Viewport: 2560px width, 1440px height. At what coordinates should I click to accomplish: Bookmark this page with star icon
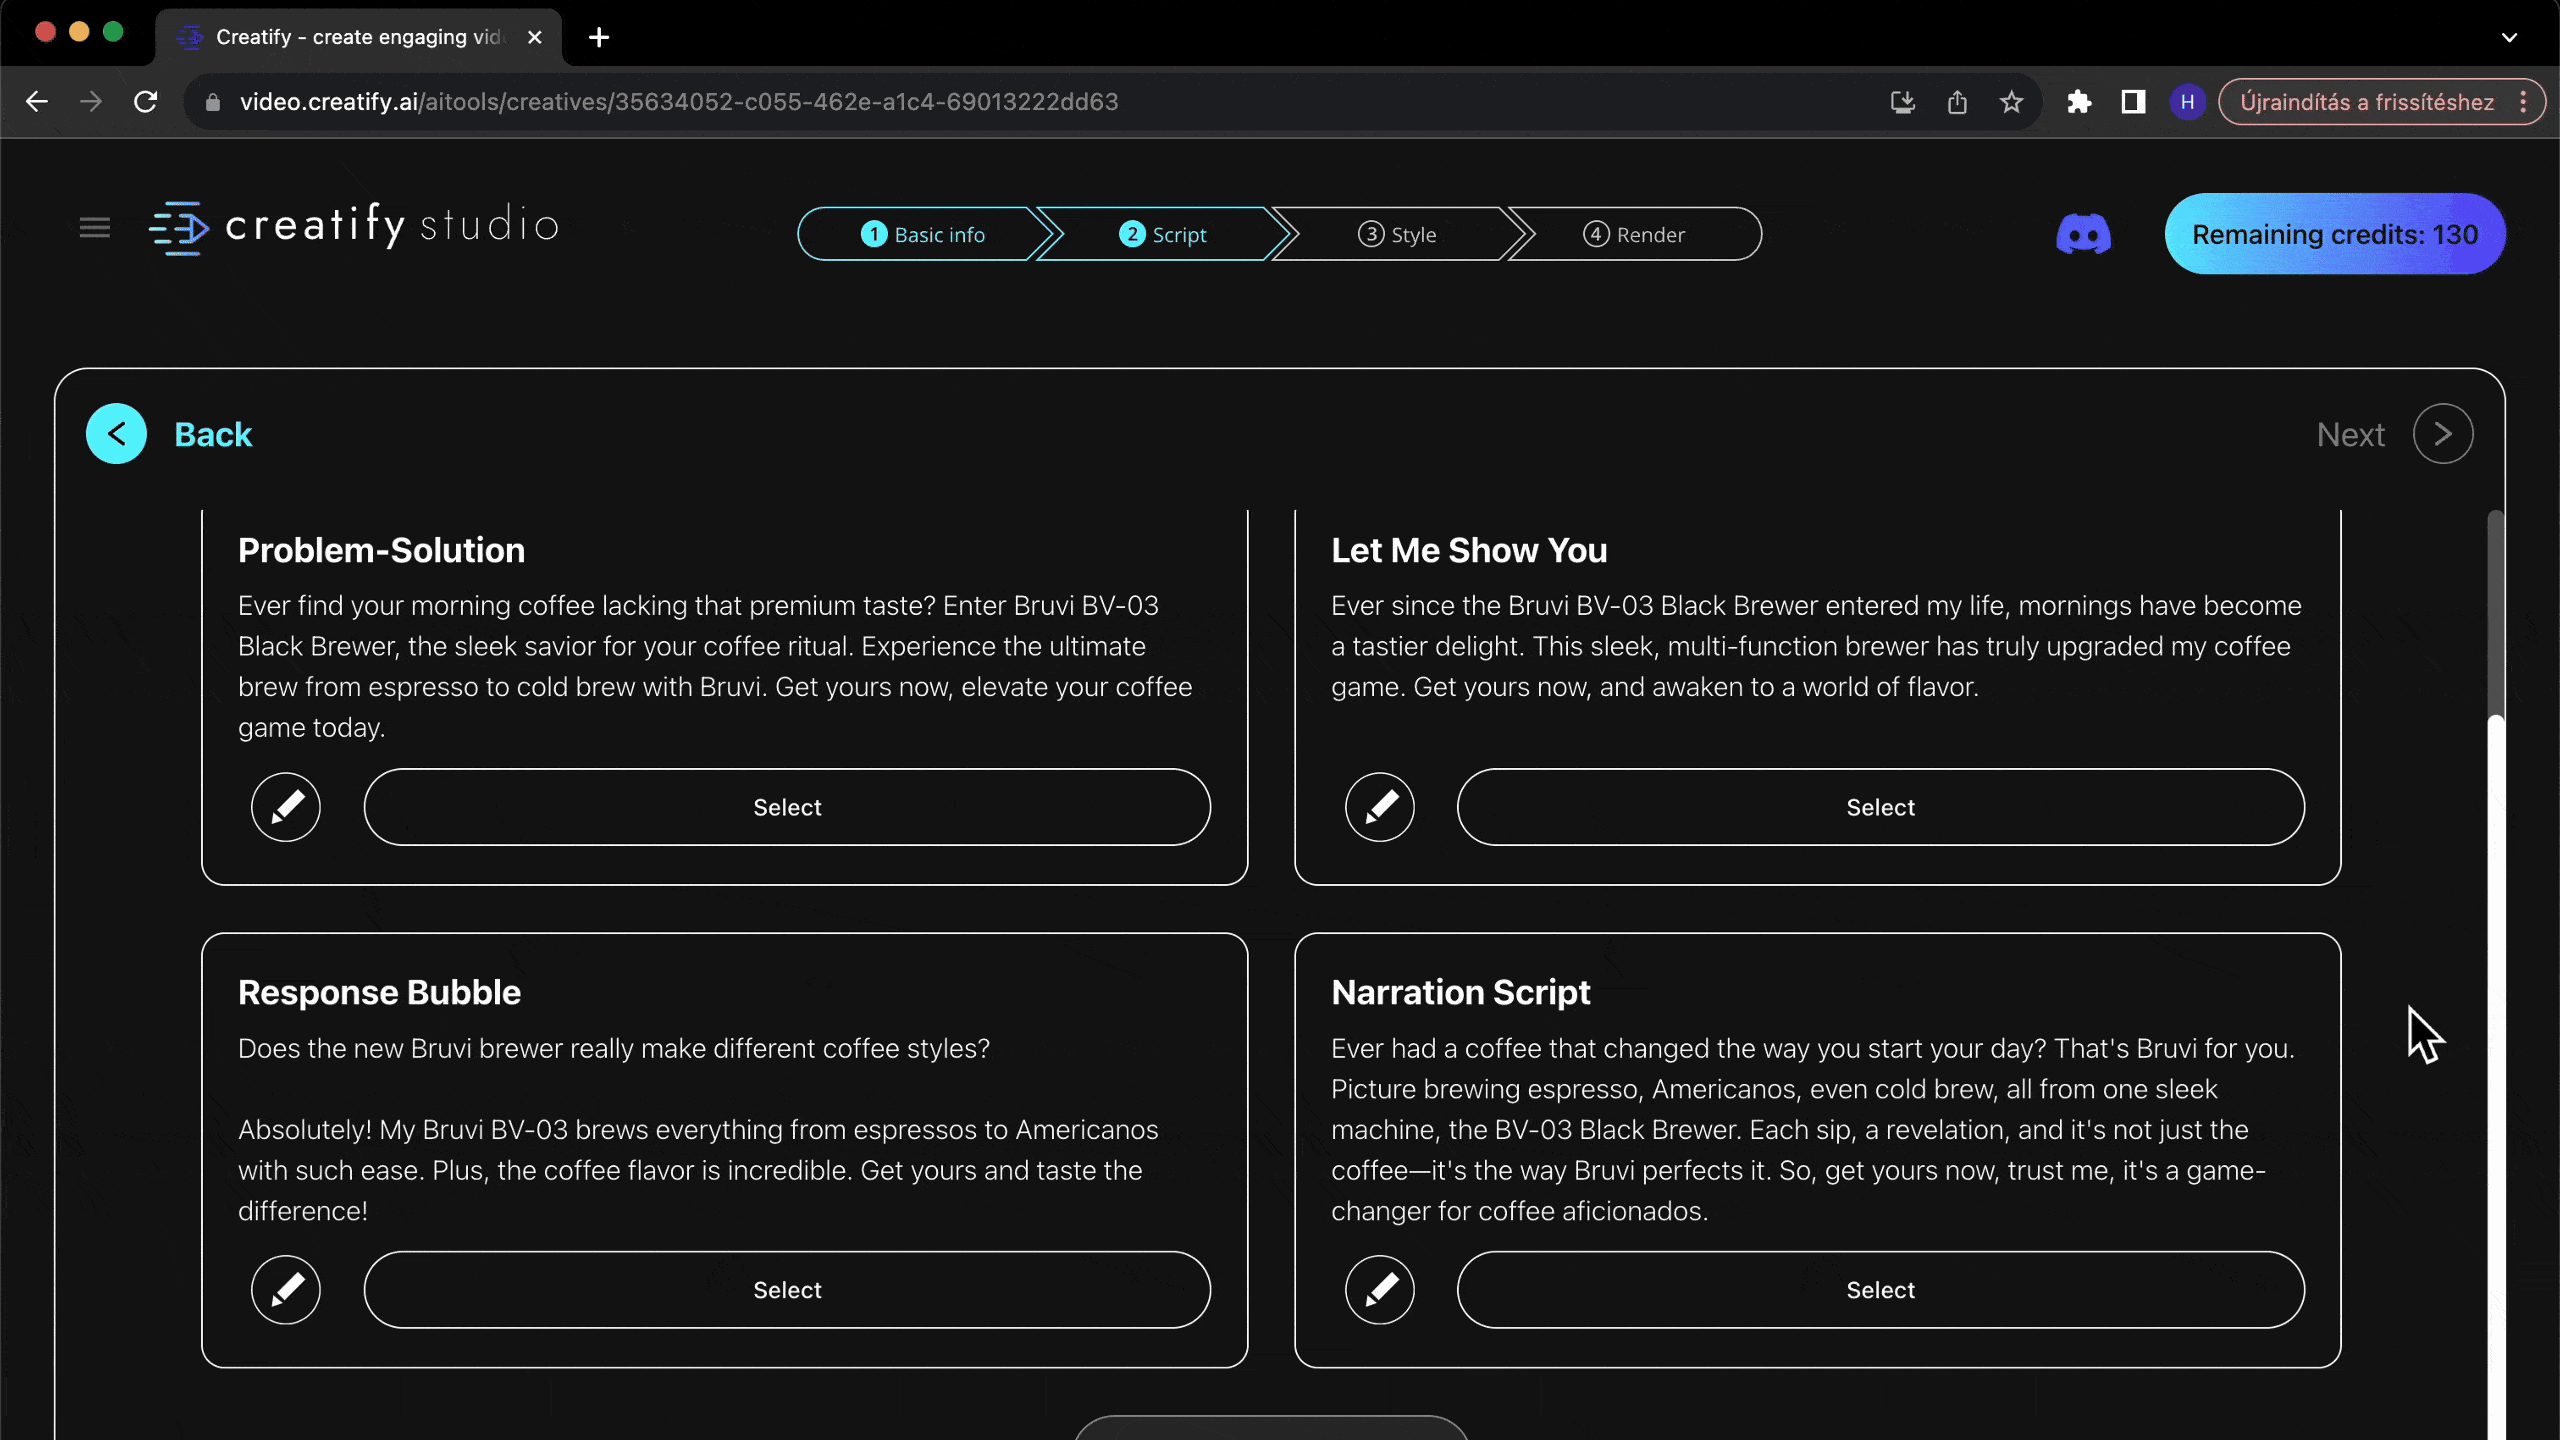pos(2011,102)
